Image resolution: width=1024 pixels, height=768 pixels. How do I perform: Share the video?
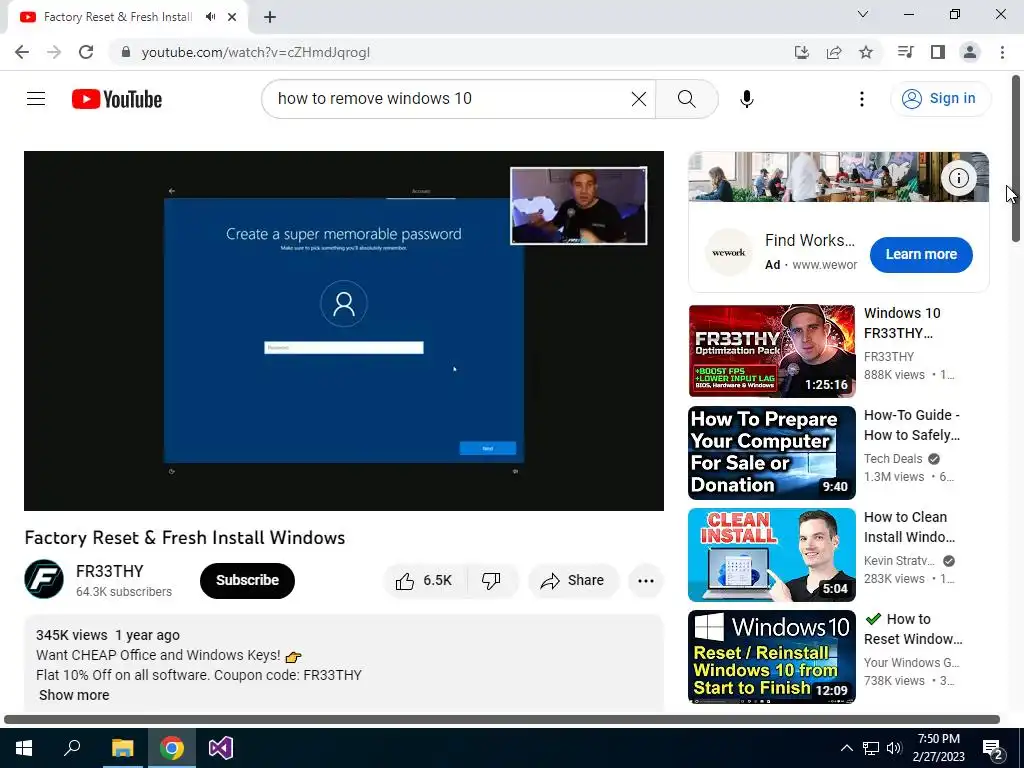(573, 581)
